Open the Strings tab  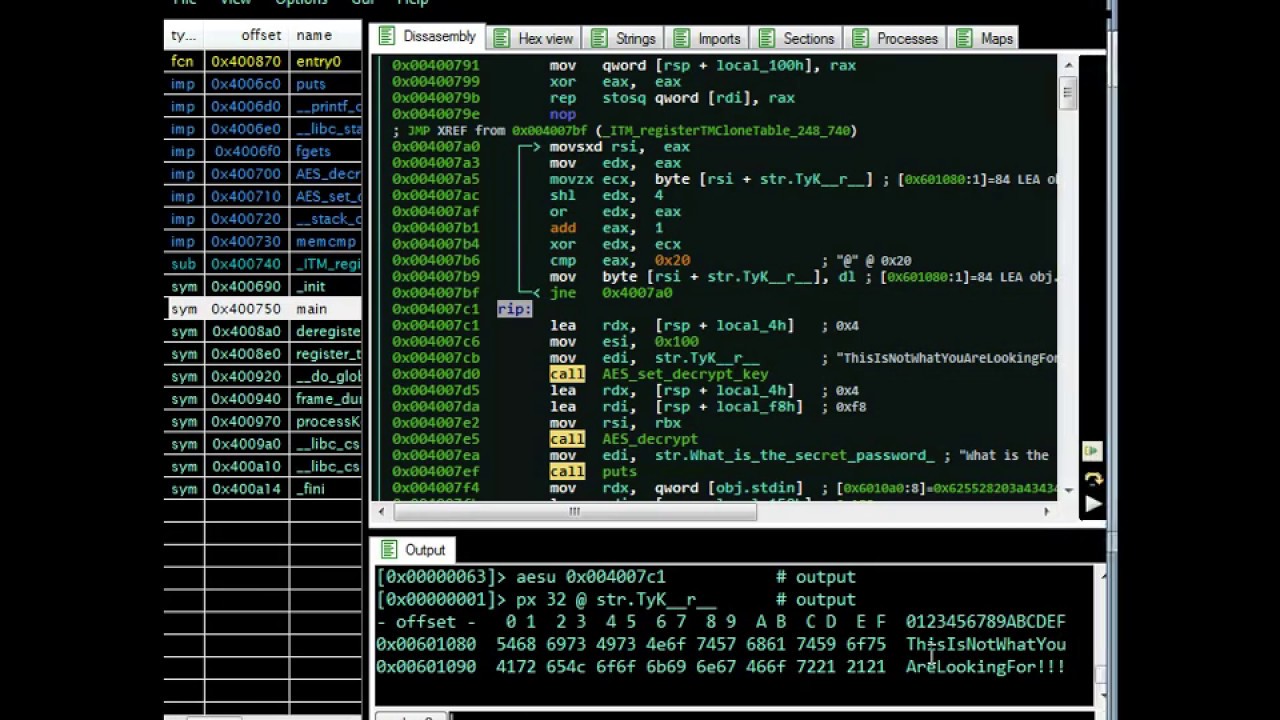pyautogui.click(x=623, y=39)
